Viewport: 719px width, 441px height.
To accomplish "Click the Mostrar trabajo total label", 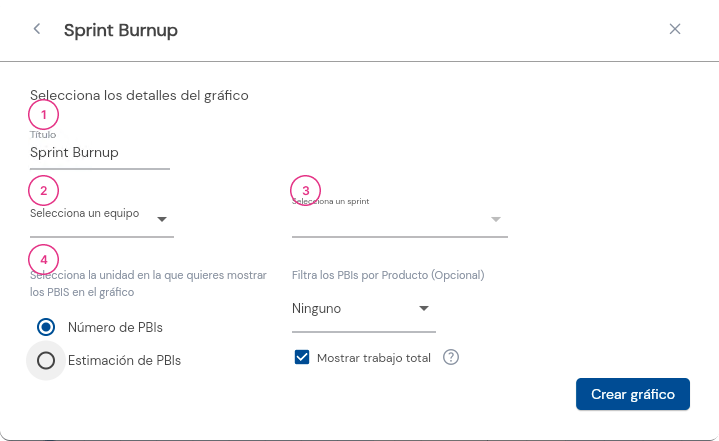I will [x=374, y=358].
